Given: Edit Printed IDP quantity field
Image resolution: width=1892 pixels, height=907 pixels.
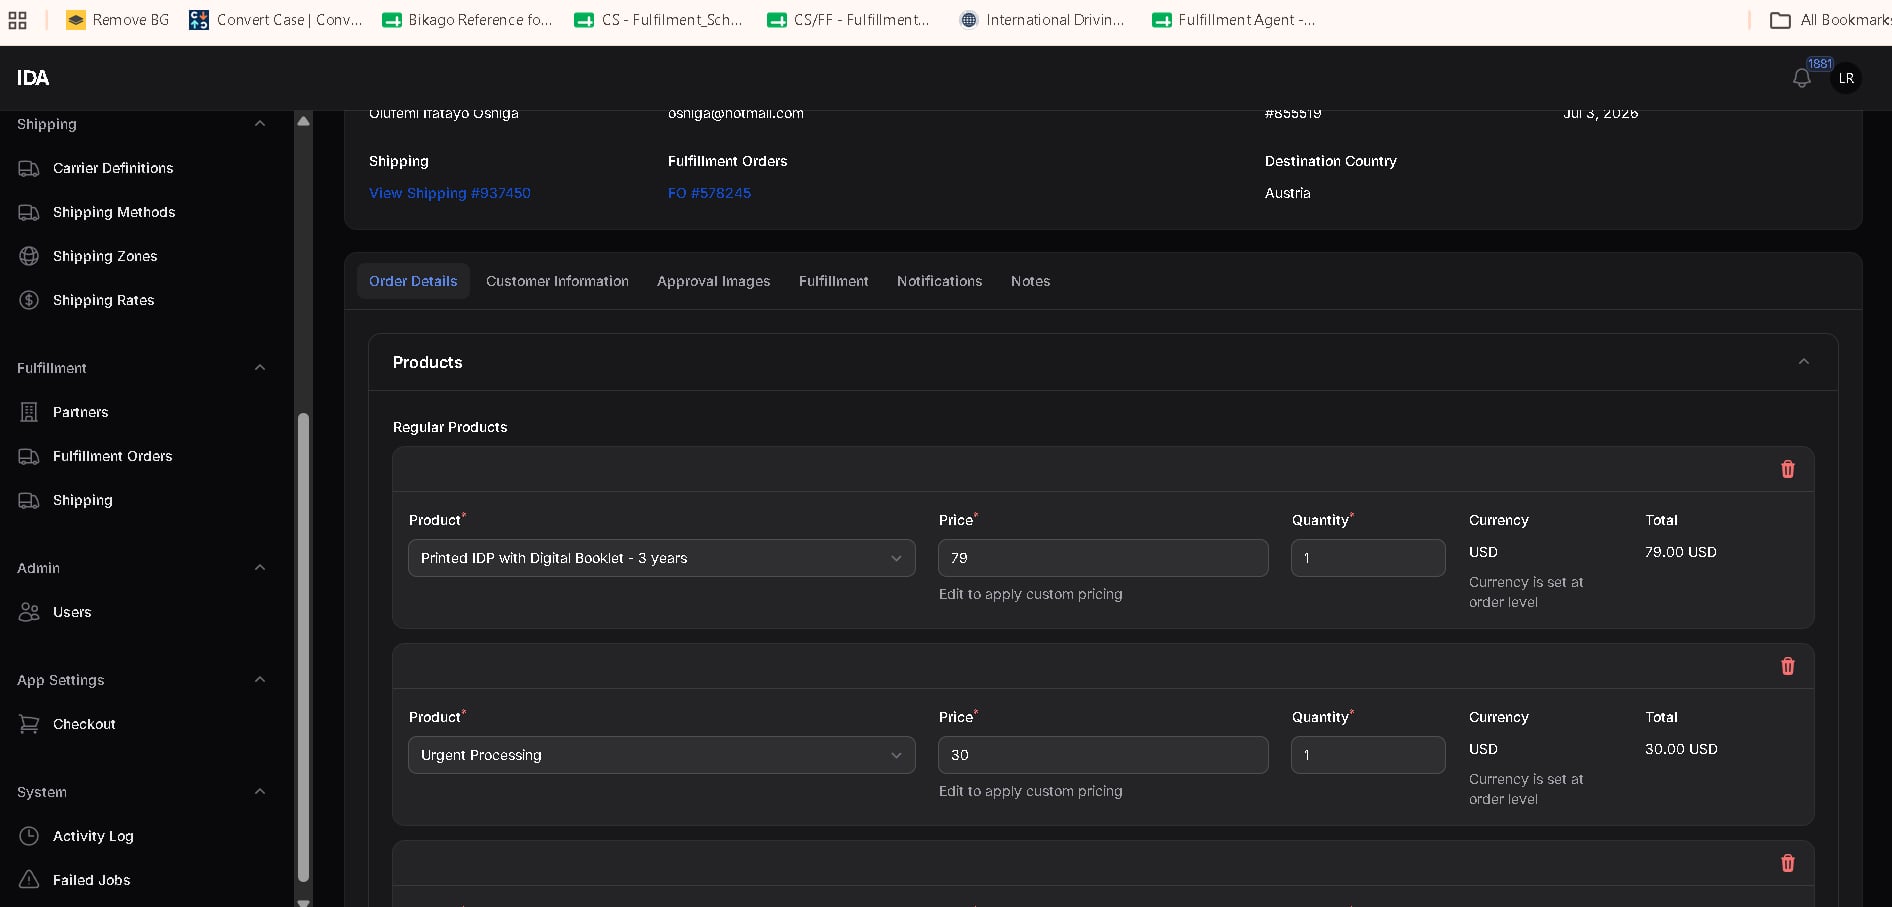Looking at the screenshot, I should [x=1368, y=558].
